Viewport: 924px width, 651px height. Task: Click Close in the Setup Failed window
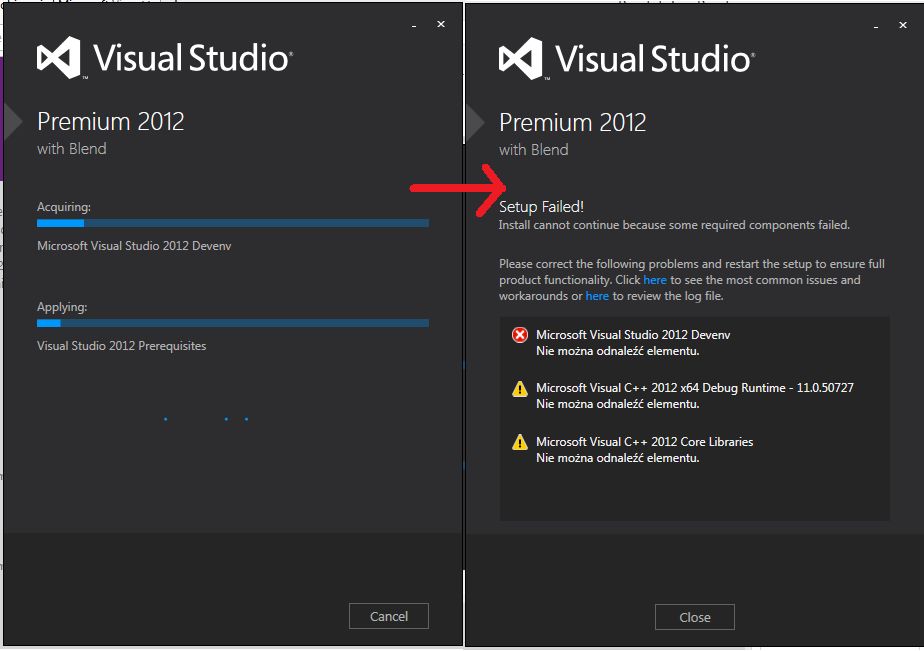click(x=695, y=617)
